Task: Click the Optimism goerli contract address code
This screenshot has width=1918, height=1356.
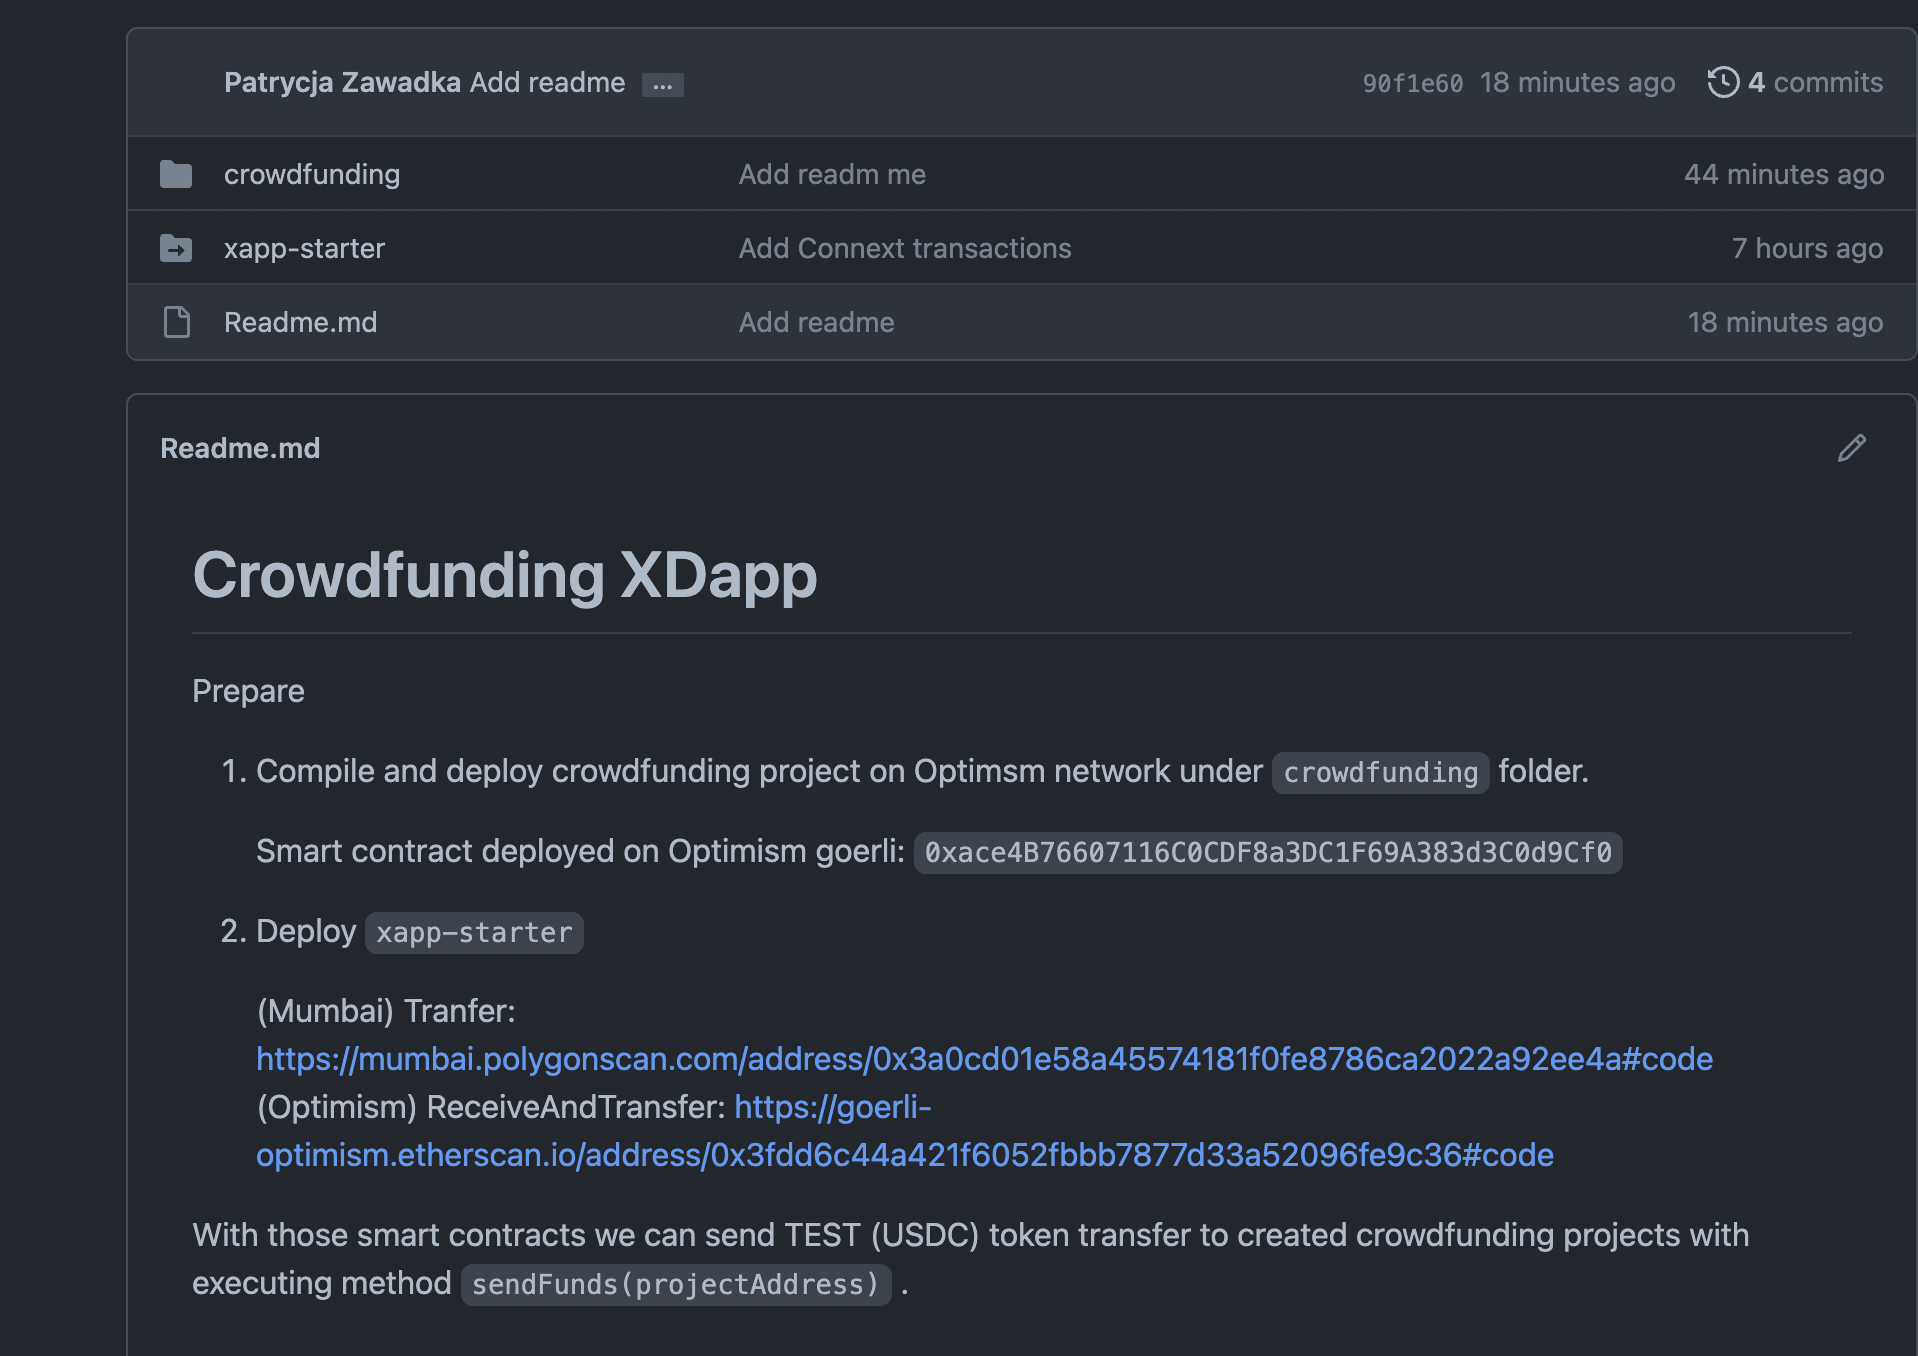Action: 1268,853
